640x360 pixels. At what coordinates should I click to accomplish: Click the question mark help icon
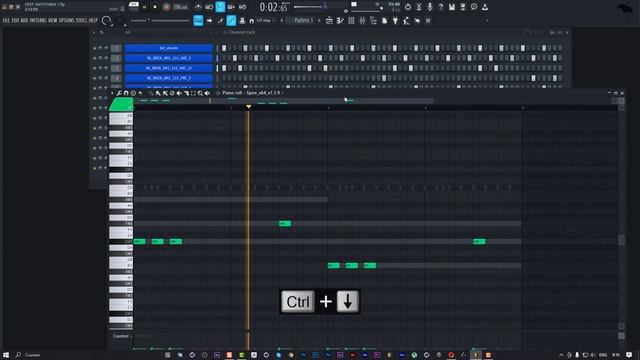tap(441, 7)
